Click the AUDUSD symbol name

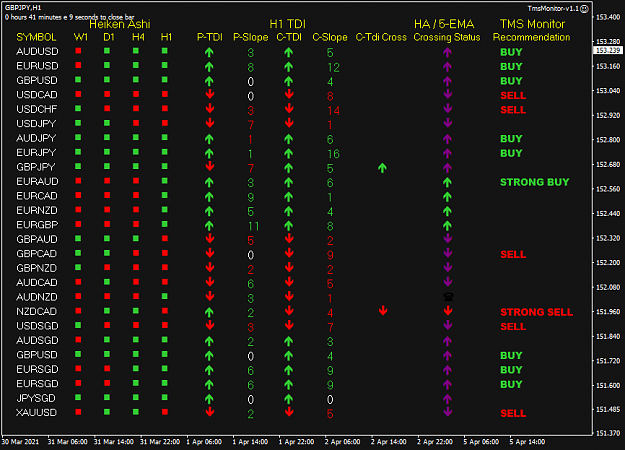pyautogui.click(x=37, y=51)
